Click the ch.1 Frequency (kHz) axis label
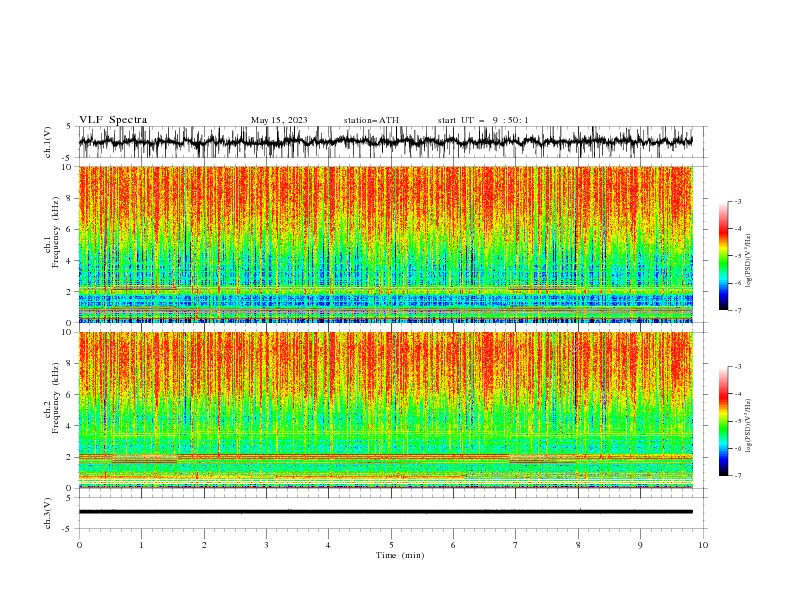 [53, 234]
